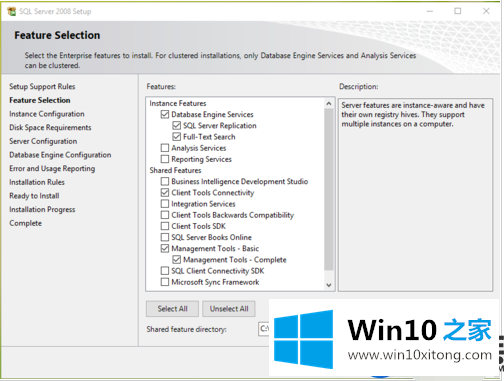Check SQL Client Connectivity SDK
504x381 pixels.
point(165,271)
